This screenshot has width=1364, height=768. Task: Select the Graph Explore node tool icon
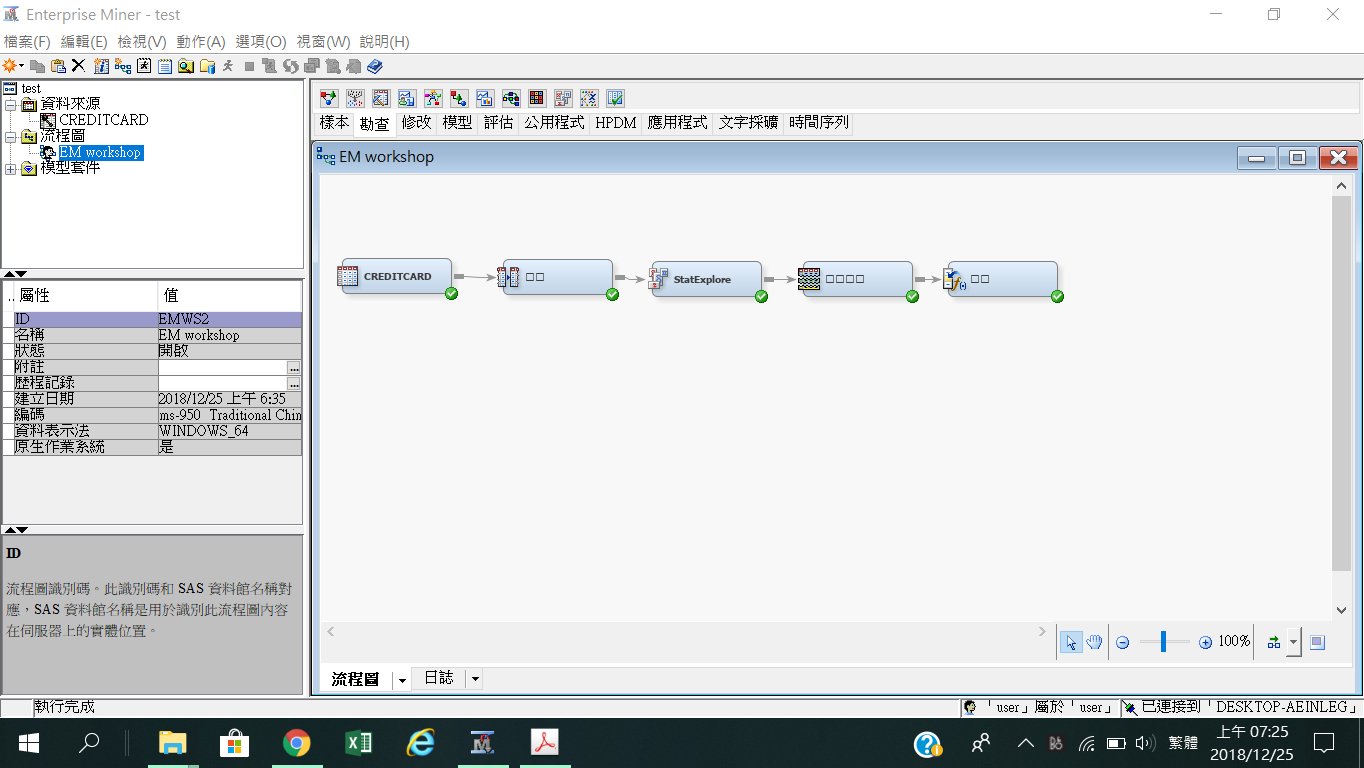click(x=407, y=98)
